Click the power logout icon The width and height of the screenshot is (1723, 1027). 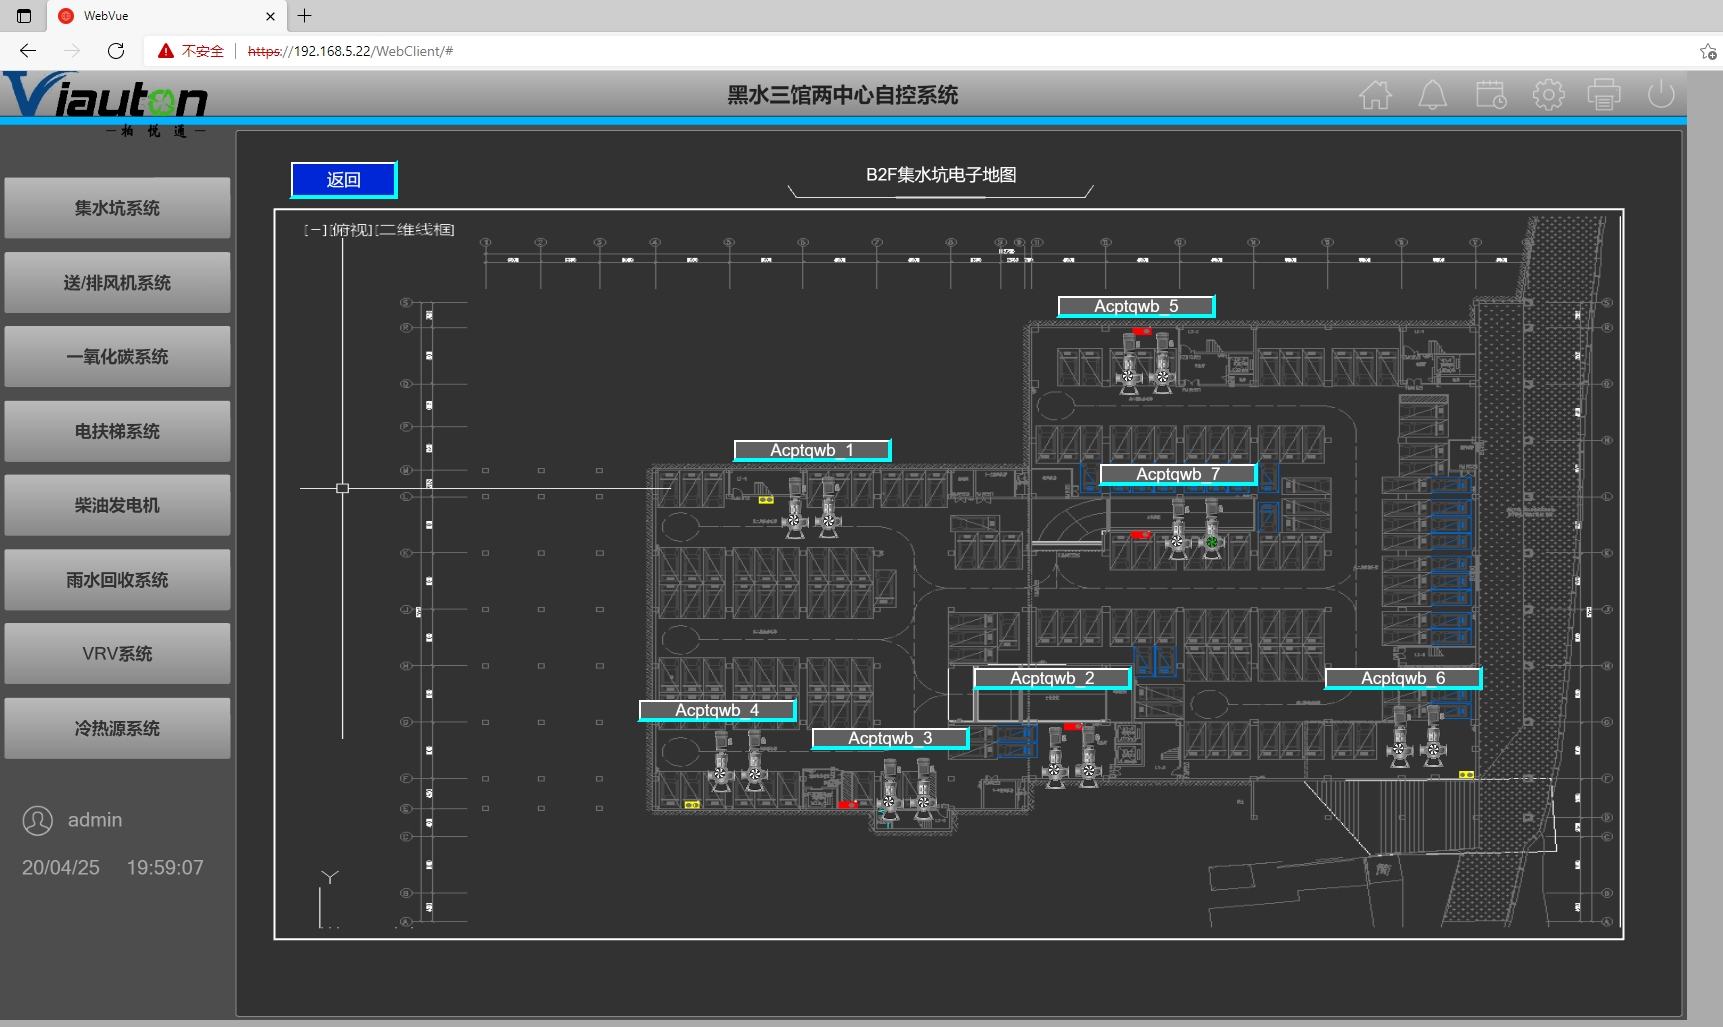click(1660, 95)
